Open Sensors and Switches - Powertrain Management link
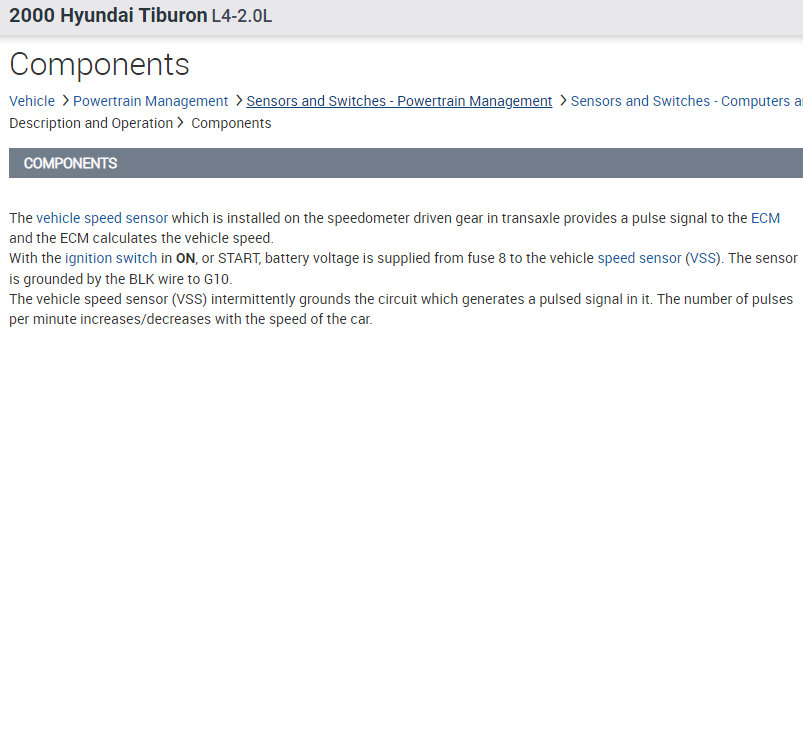 coord(399,101)
